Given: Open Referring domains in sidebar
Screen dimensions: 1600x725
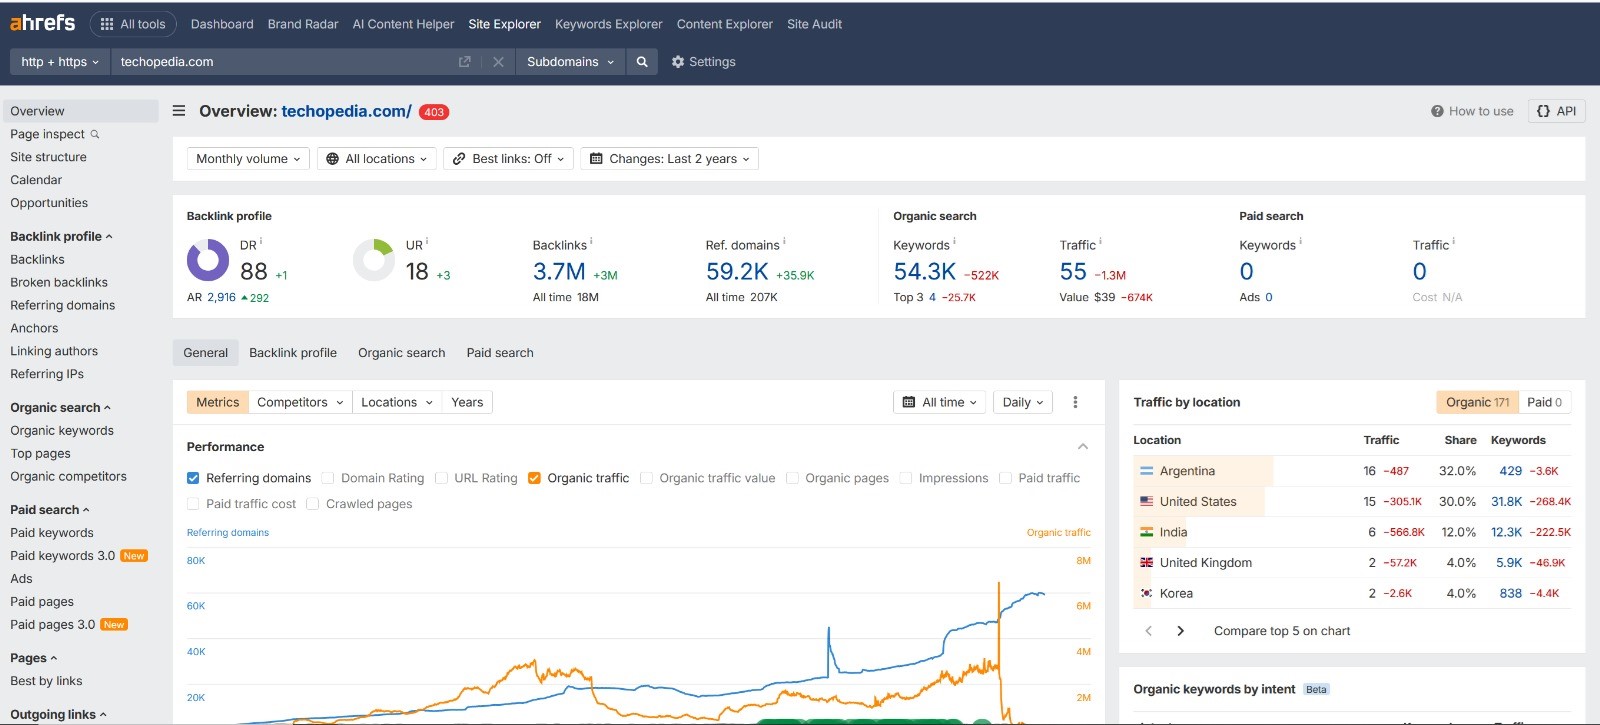Looking at the screenshot, I should (x=62, y=306).
